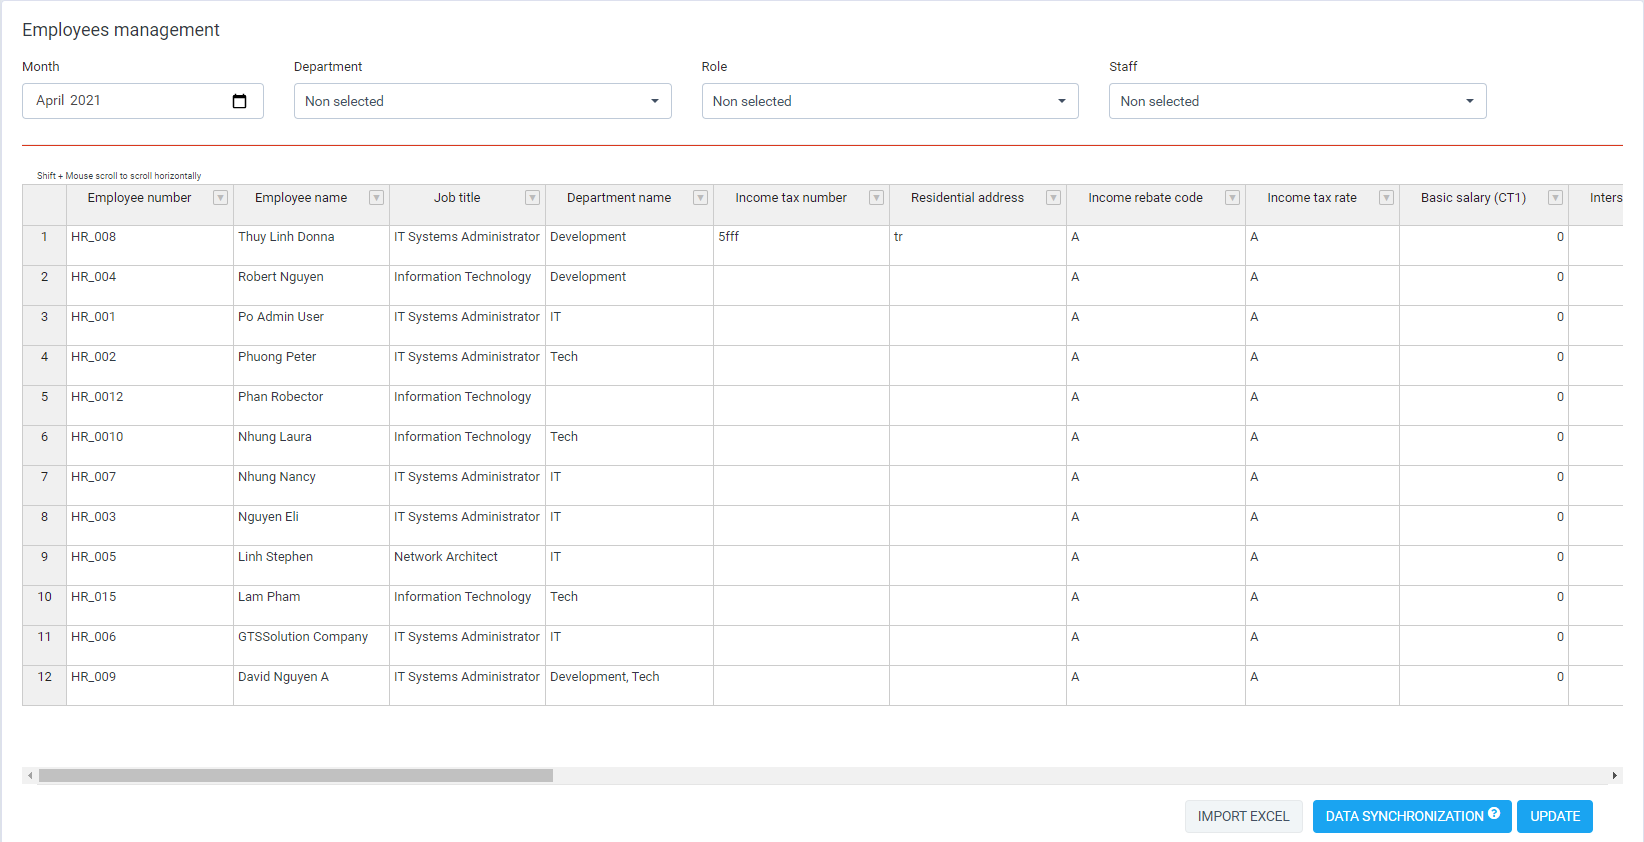Click cell Phan Robector
Viewport: 1644px width, 842px height.
pos(312,405)
